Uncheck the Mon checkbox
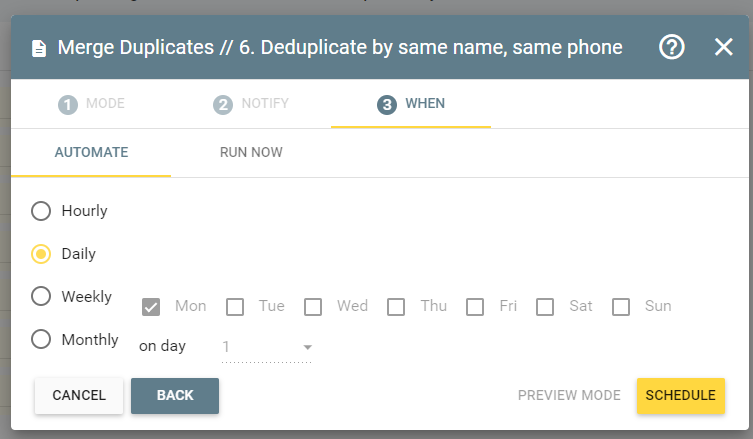Viewport: 753px width, 439px height. click(151, 307)
